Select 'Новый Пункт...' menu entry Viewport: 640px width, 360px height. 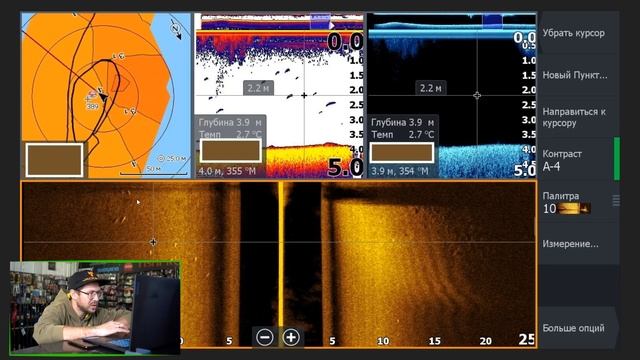(575, 75)
